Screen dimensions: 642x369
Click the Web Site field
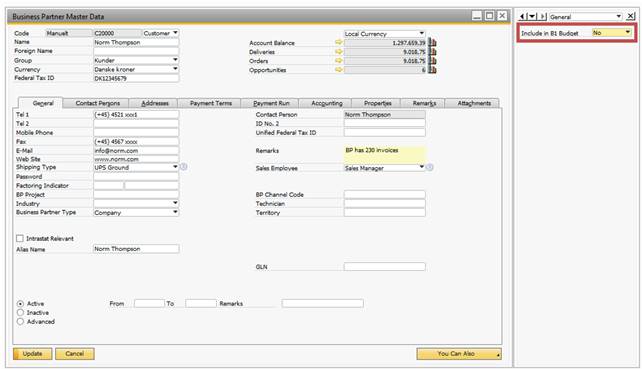136,159
